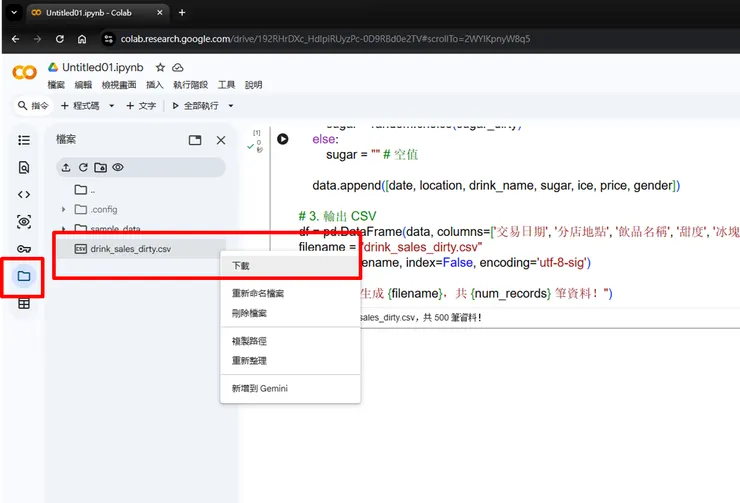Screen dimensions: 740x503
Task: Expand the .config folder
Action: click(x=64, y=209)
